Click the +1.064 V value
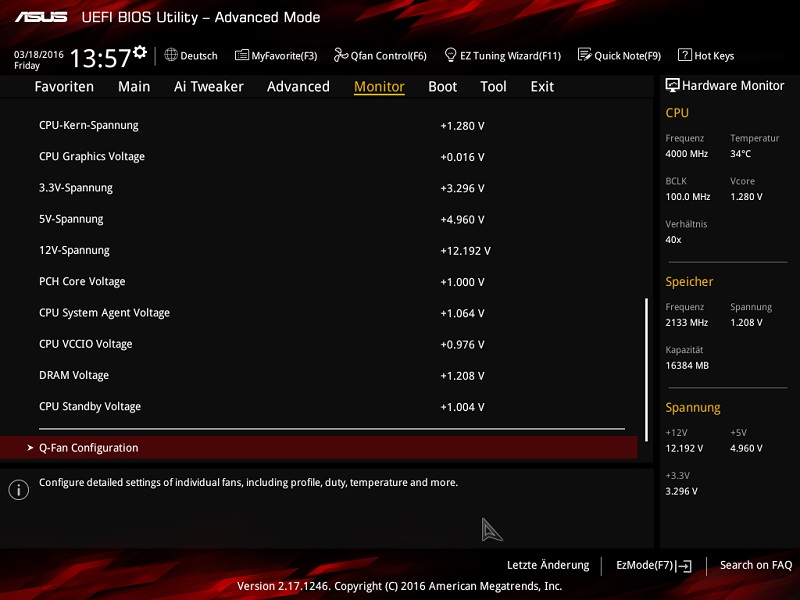Viewport: 800px width, 600px height. tap(462, 313)
